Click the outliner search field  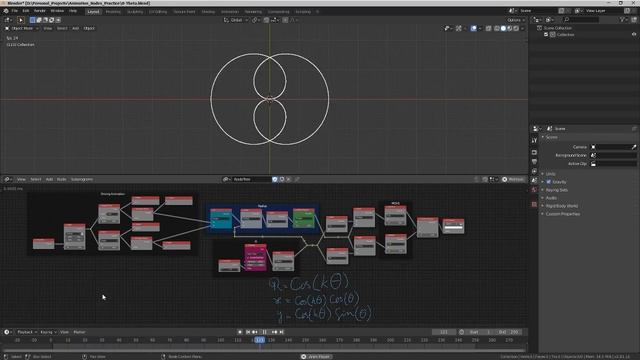point(581,20)
